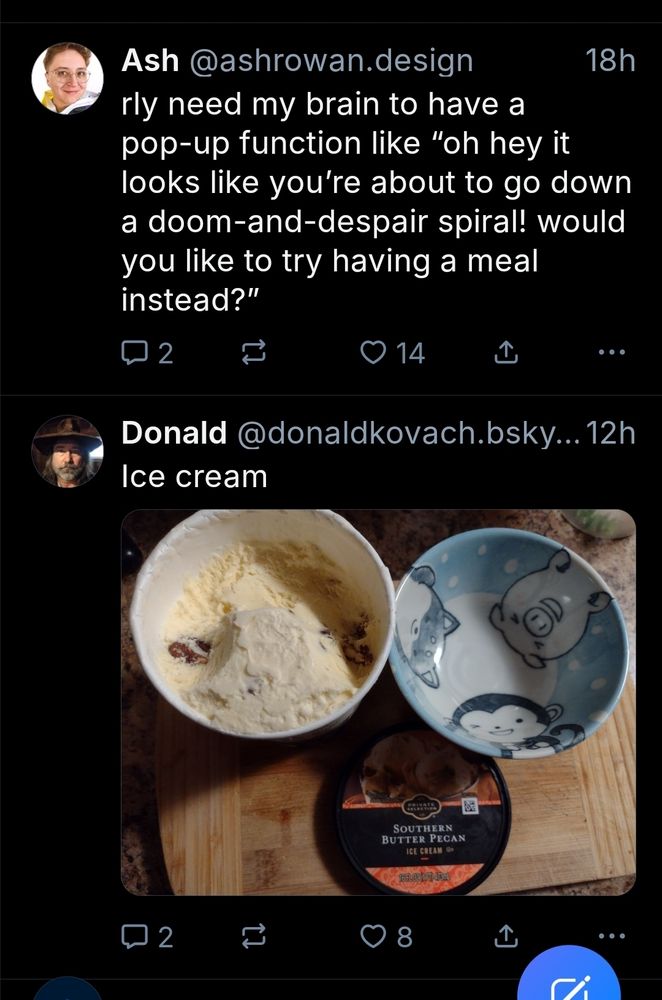Open Ash's profile picture
Viewport: 662px width, 1000px height.
68,78
